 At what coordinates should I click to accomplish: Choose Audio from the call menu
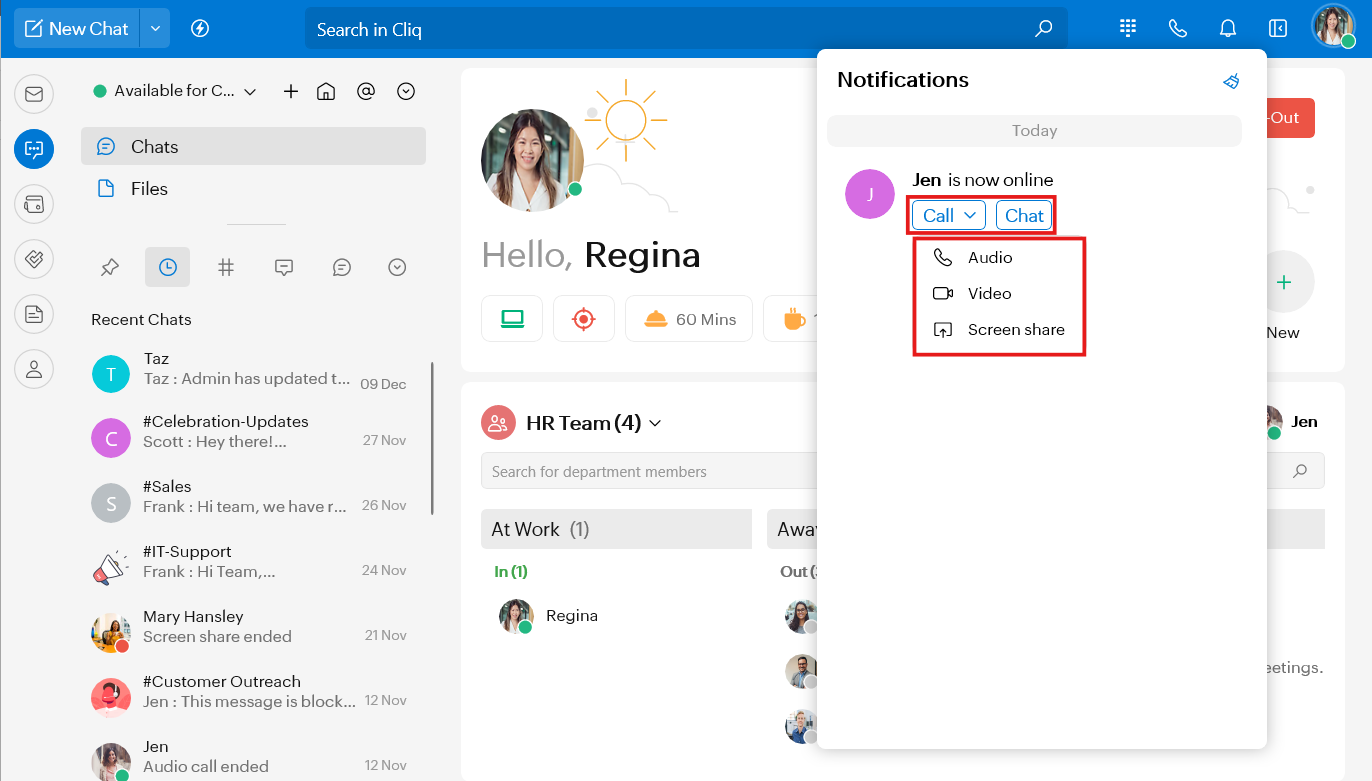pyautogui.click(x=989, y=257)
